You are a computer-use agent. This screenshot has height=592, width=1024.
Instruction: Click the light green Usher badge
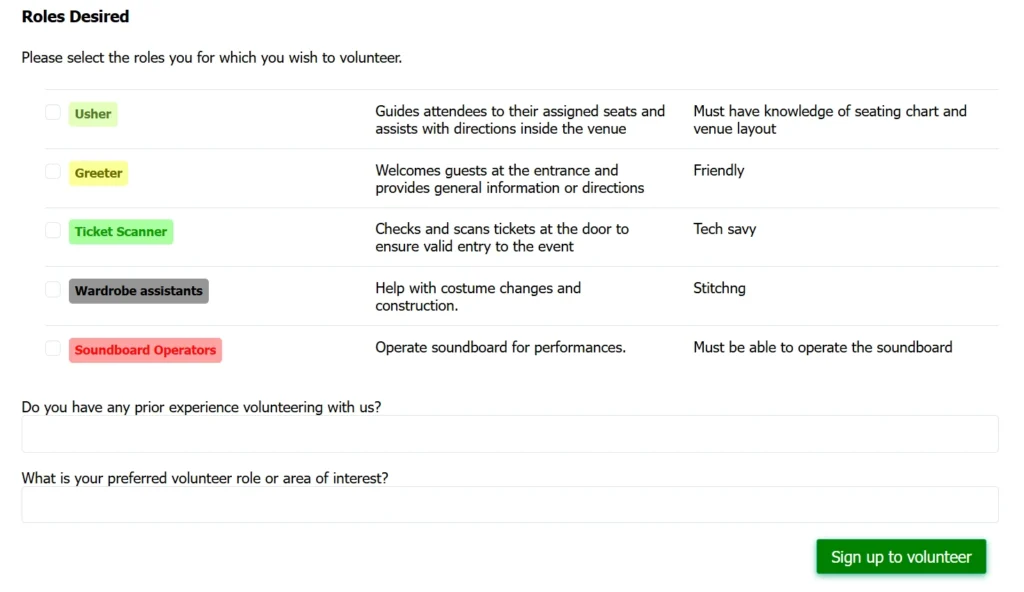pyautogui.click(x=93, y=114)
